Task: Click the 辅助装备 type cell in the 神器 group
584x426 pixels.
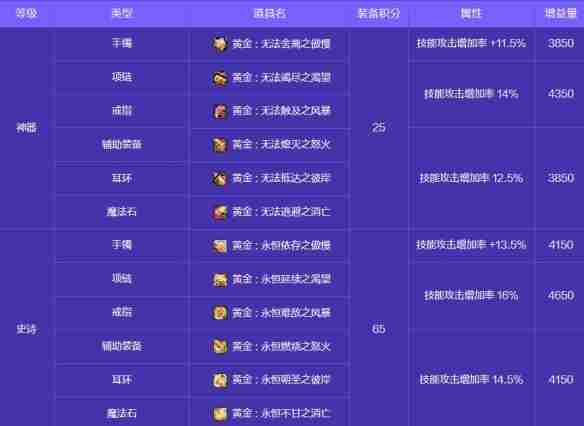Action: (122, 144)
